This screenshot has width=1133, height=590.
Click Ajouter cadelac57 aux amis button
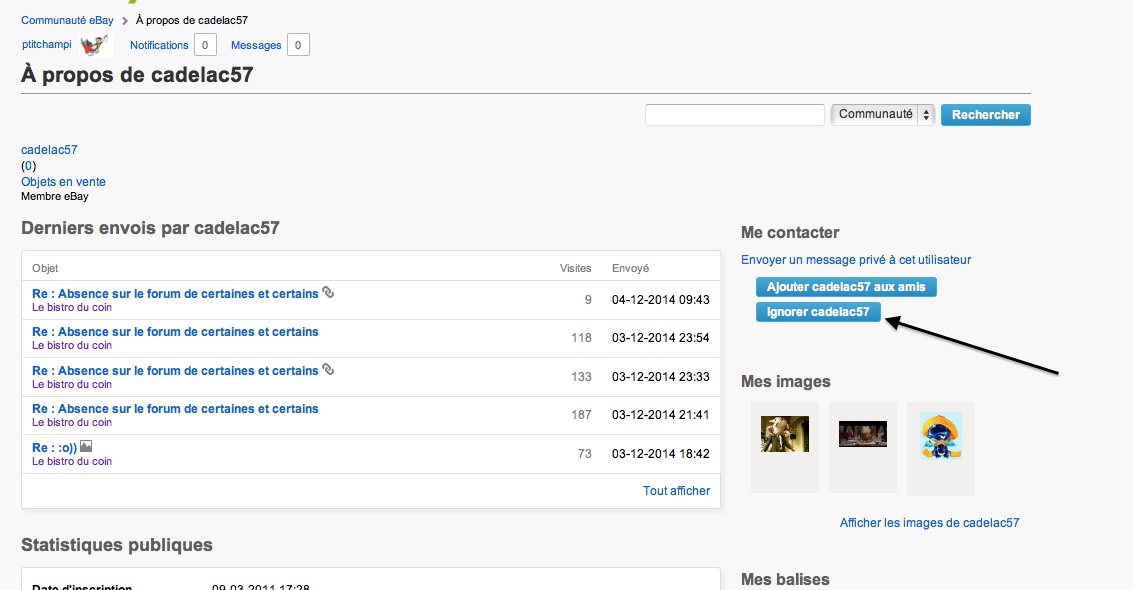coord(846,287)
